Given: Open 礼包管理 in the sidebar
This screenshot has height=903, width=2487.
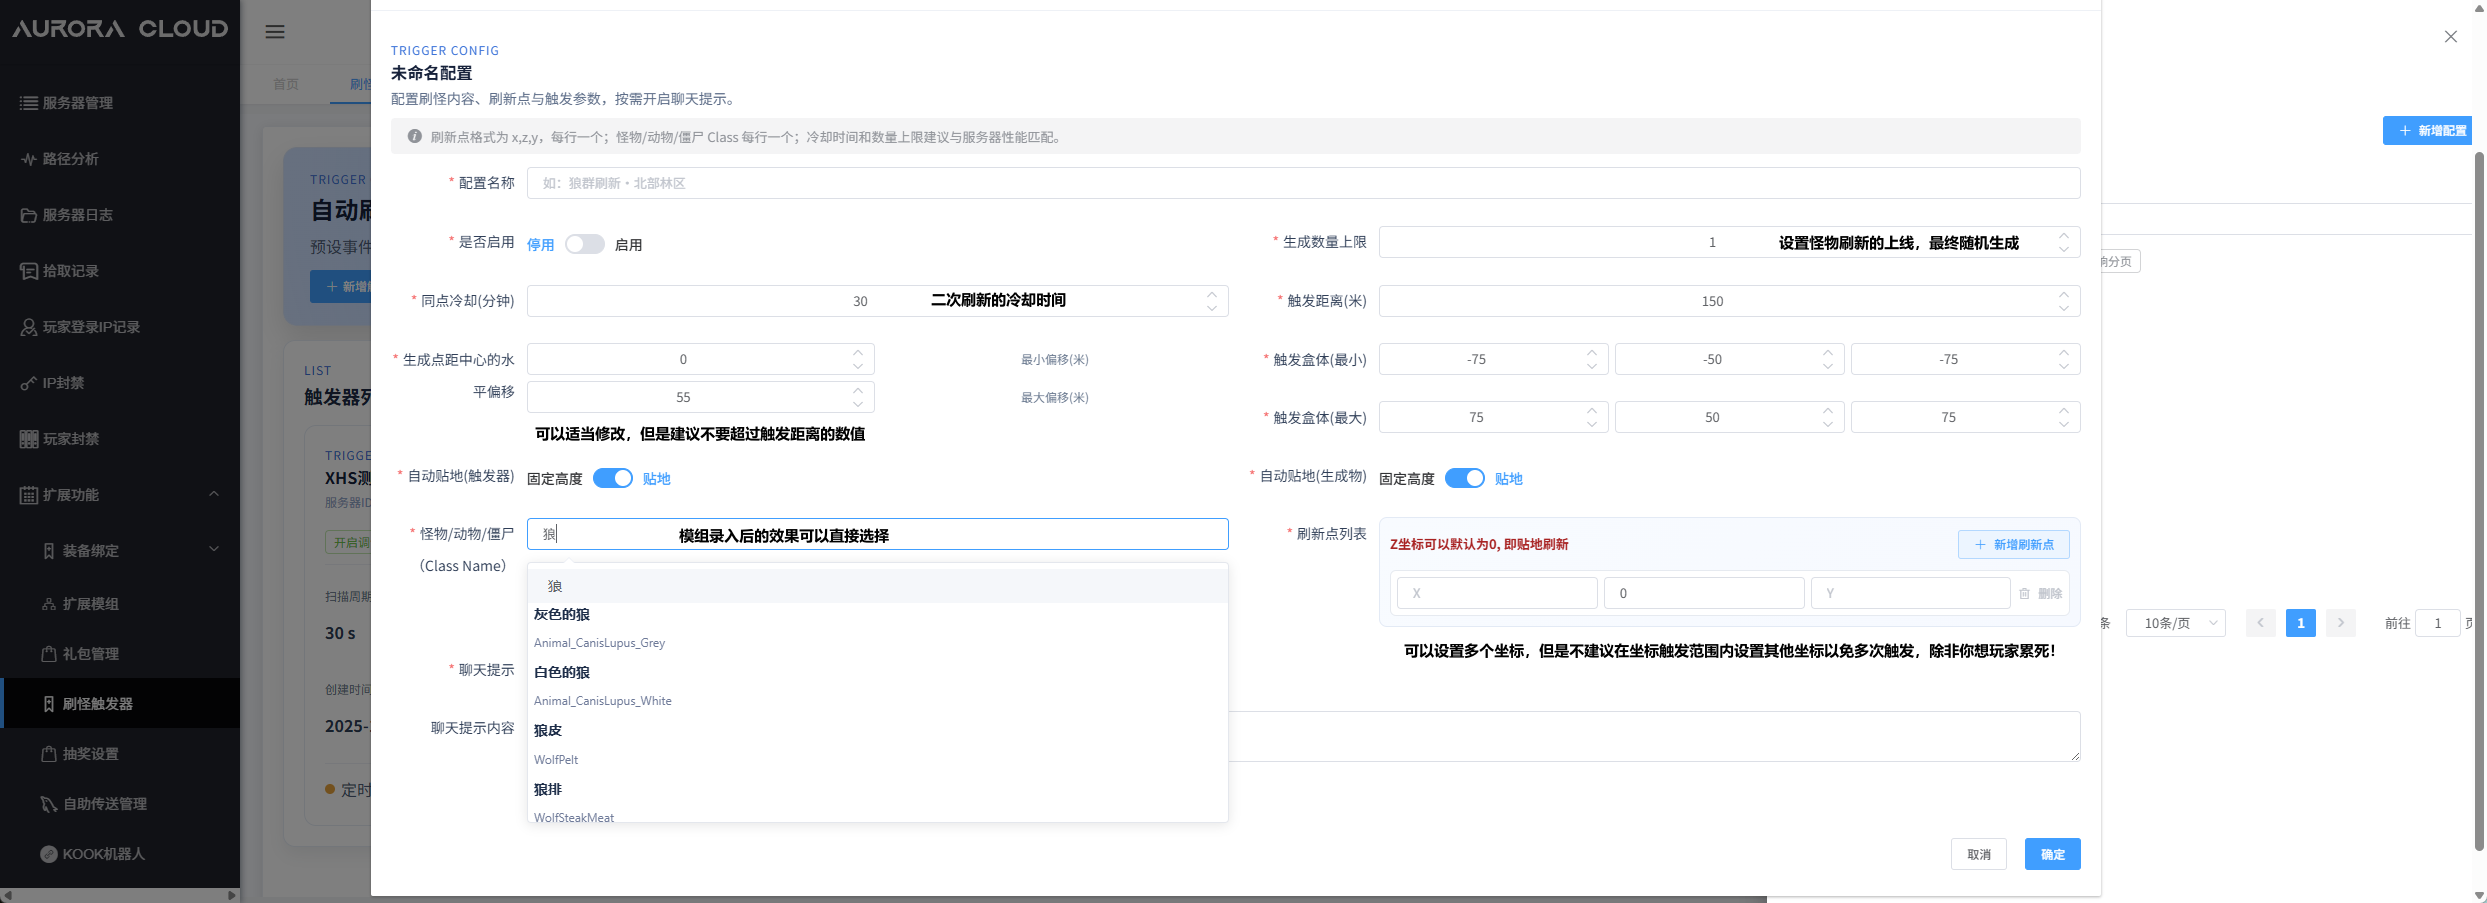Looking at the screenshot, I should click(90, 654).
